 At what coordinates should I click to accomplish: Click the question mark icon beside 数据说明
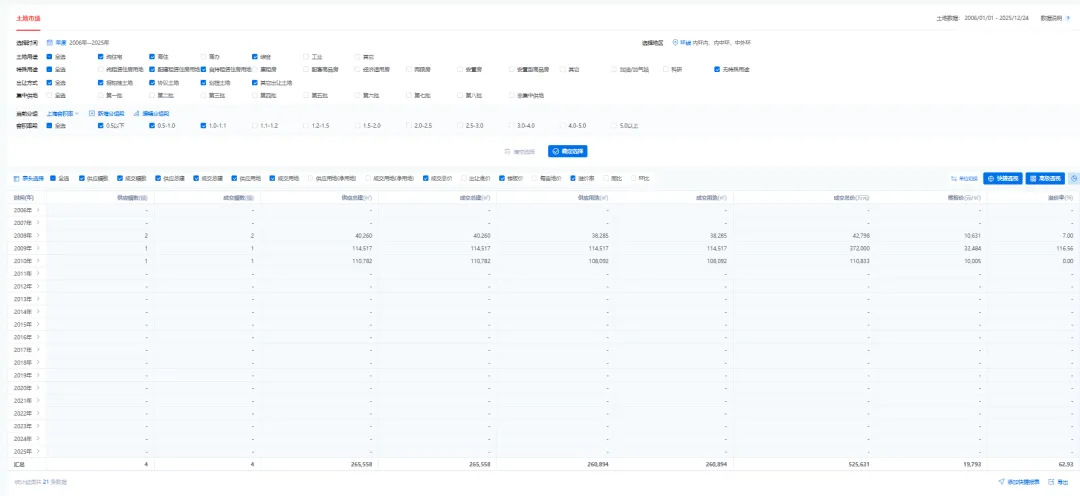point(1068,18)
